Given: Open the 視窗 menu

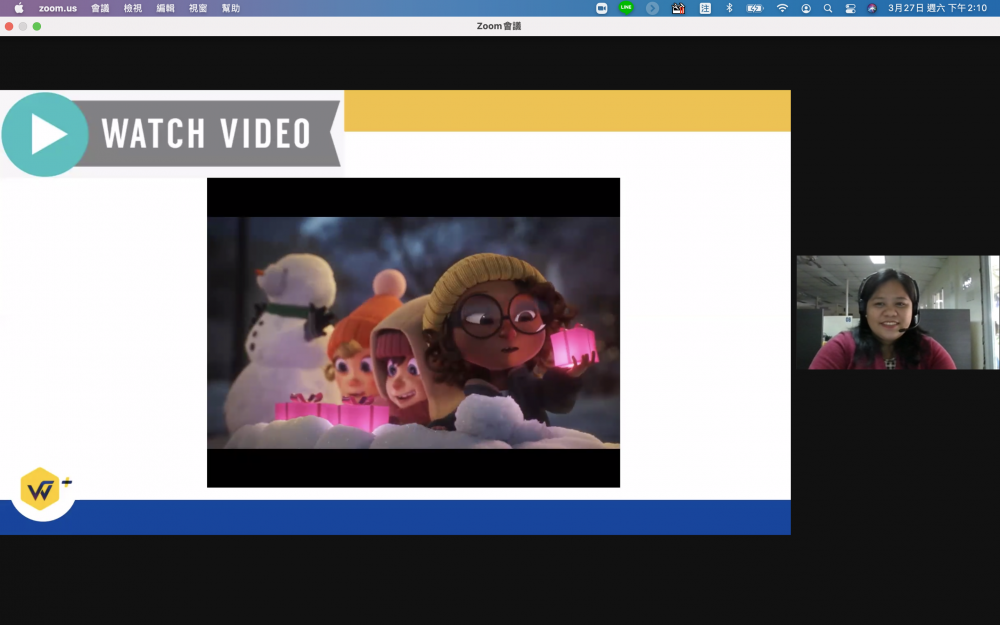Looking at the screenshot, I should 198,8.
